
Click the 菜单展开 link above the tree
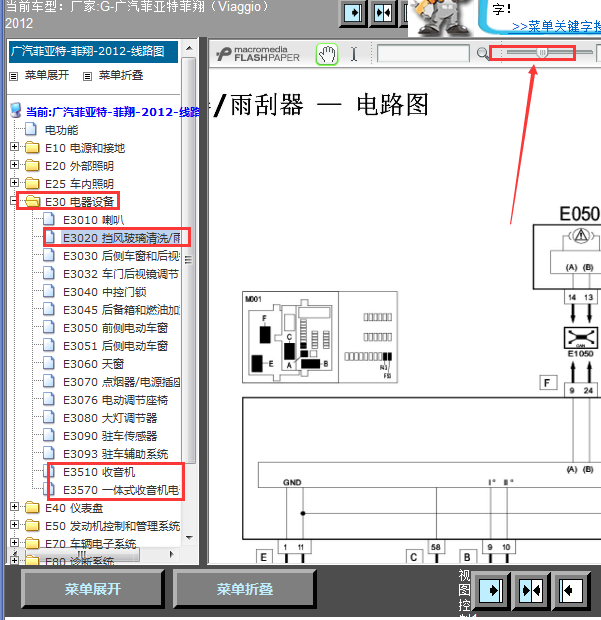point(47,75)
